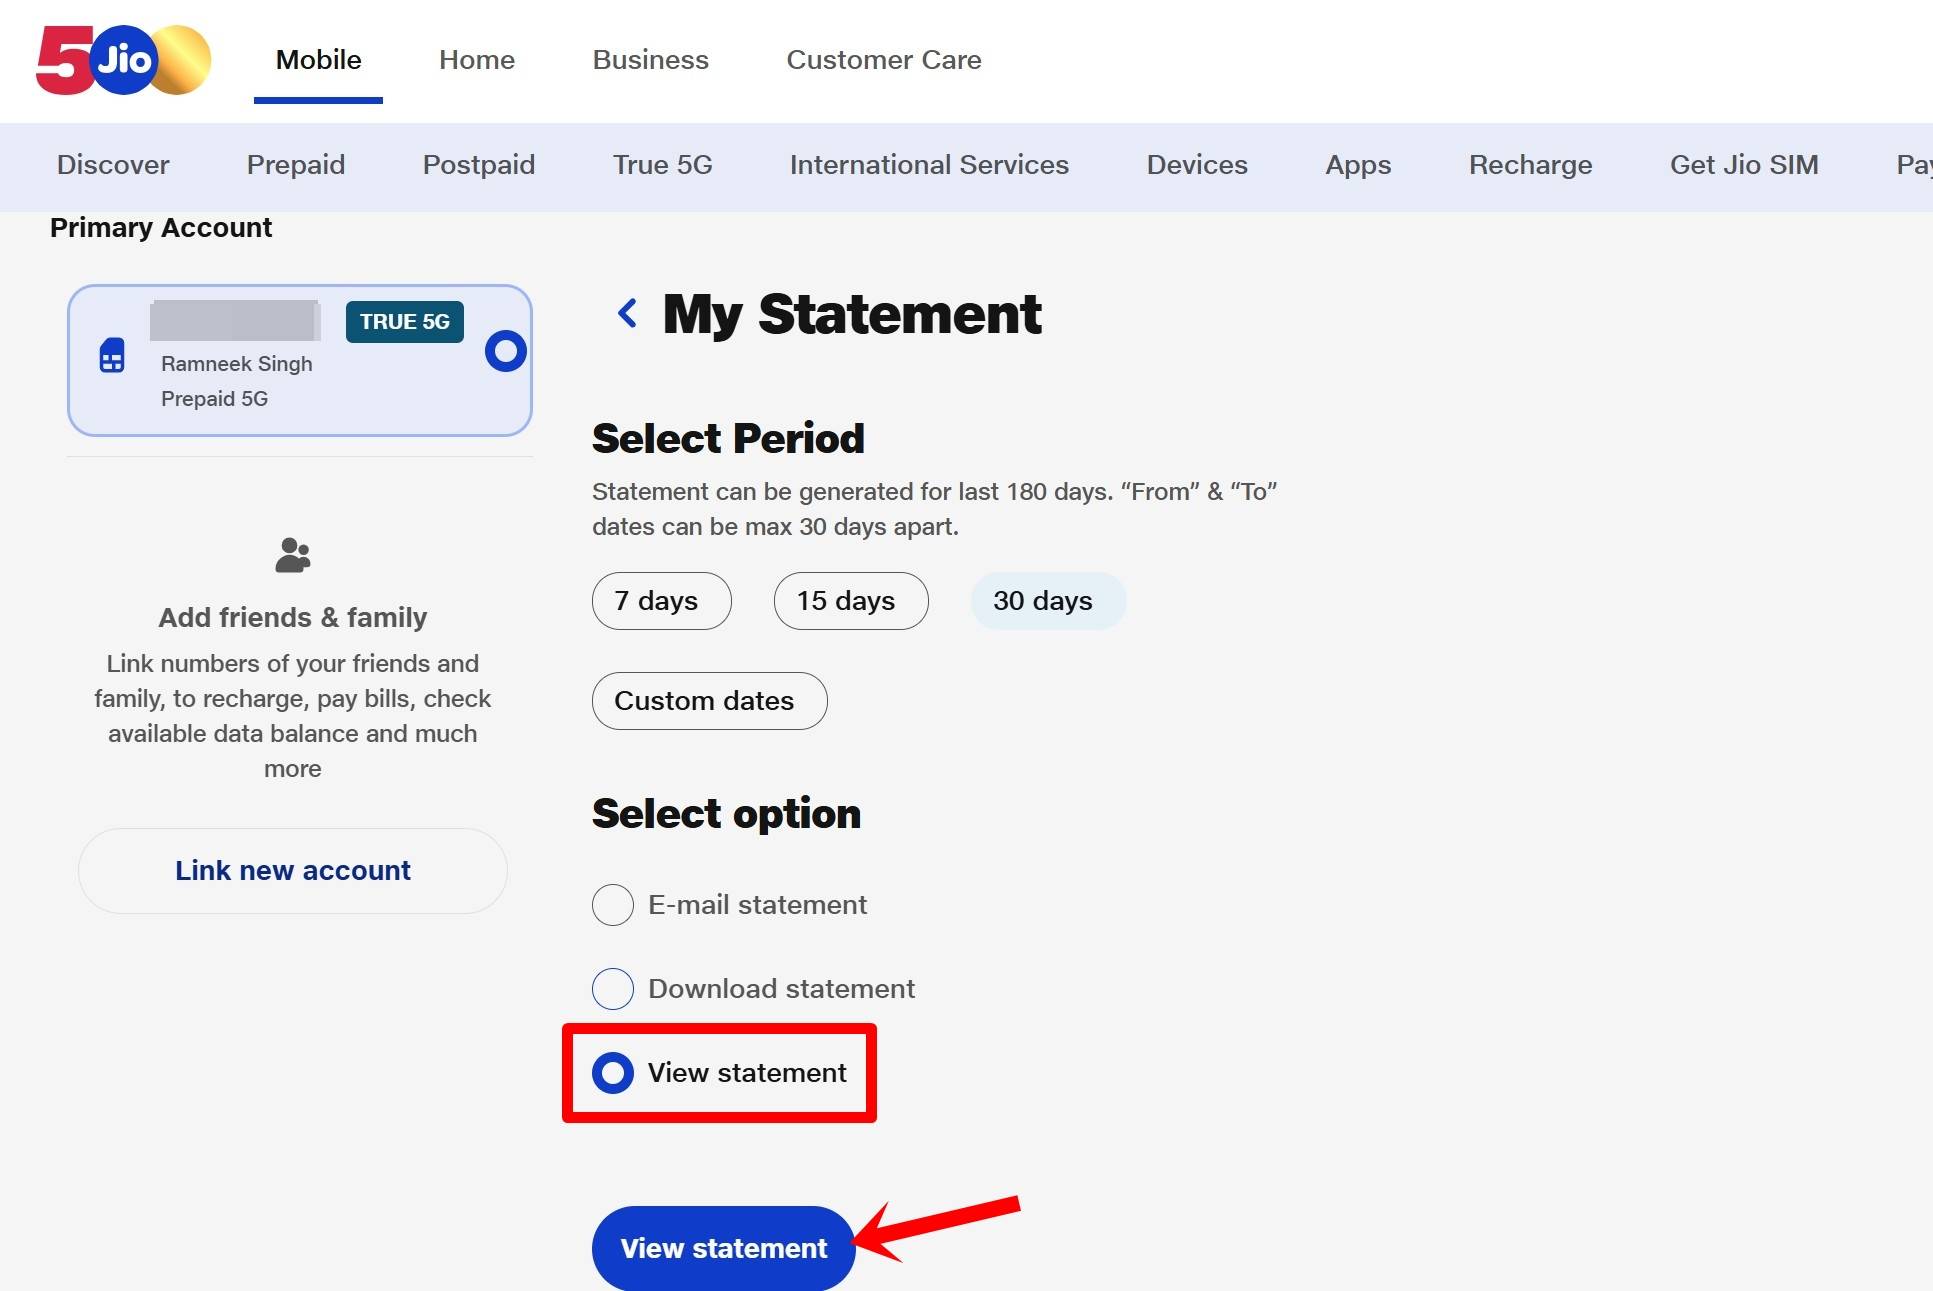The image size is (1933, 1291).
Task: Click the Prepaid 5G label
Action: pyautogui.click(x=215, y=399)
